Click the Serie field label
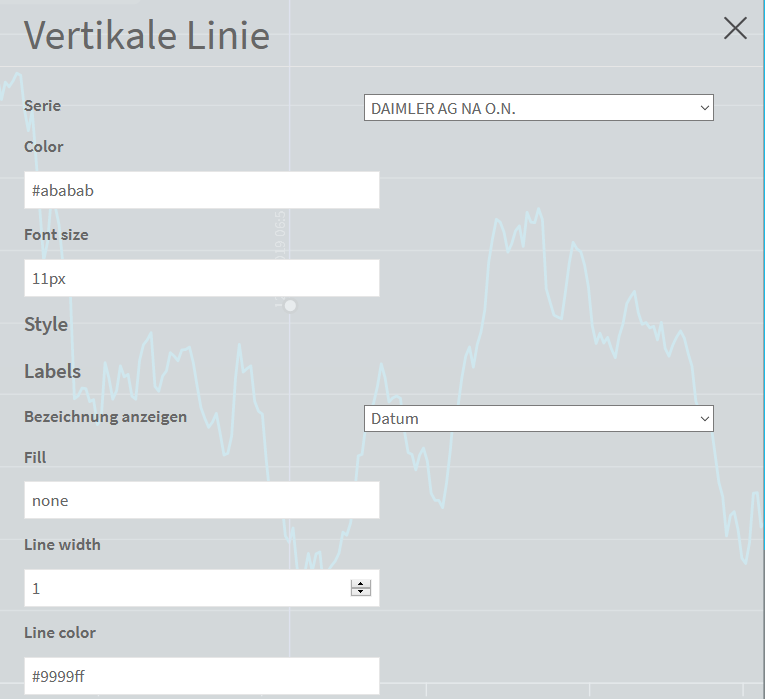The width and height of the screenshot is (765, 699). point(42,105)
